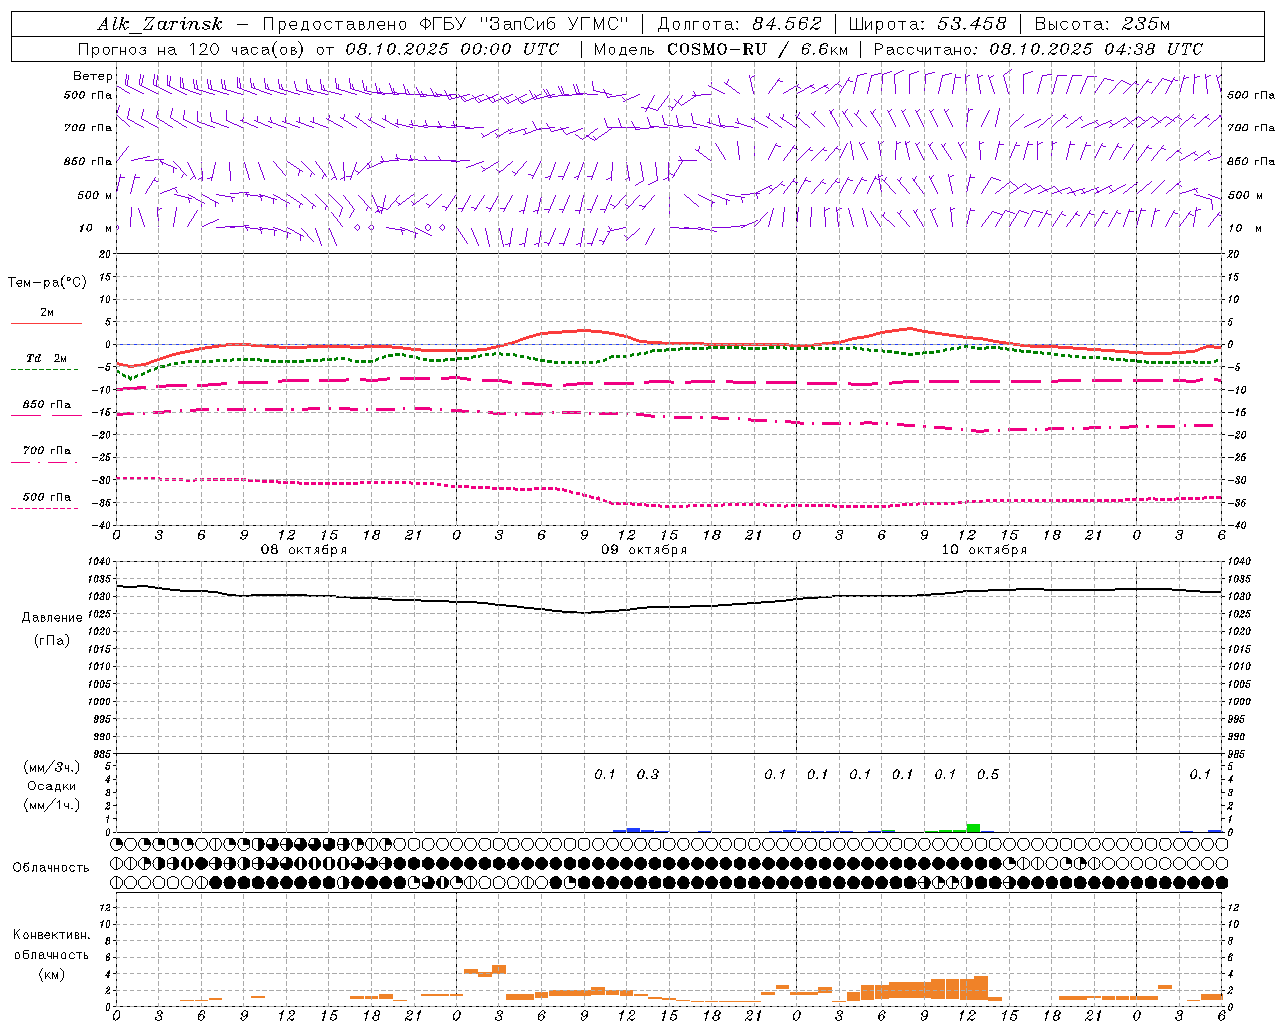Screen dimensions: 1280x1024
Task: Click the left-side 500 м wind level label
Action: click(x=96, y=195)
